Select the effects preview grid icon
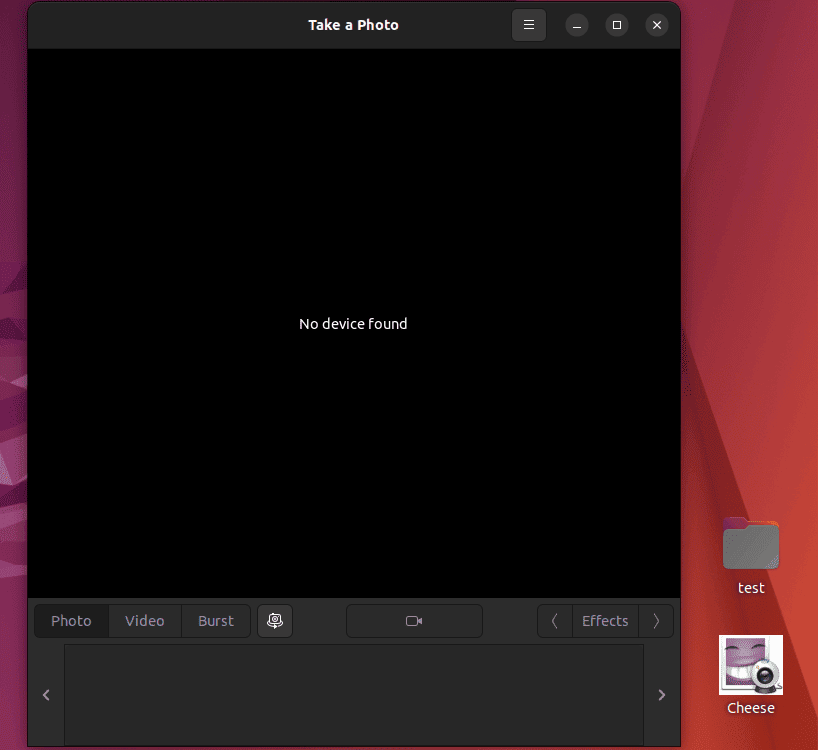Screen dimensions: 818x750 point(275,621)
